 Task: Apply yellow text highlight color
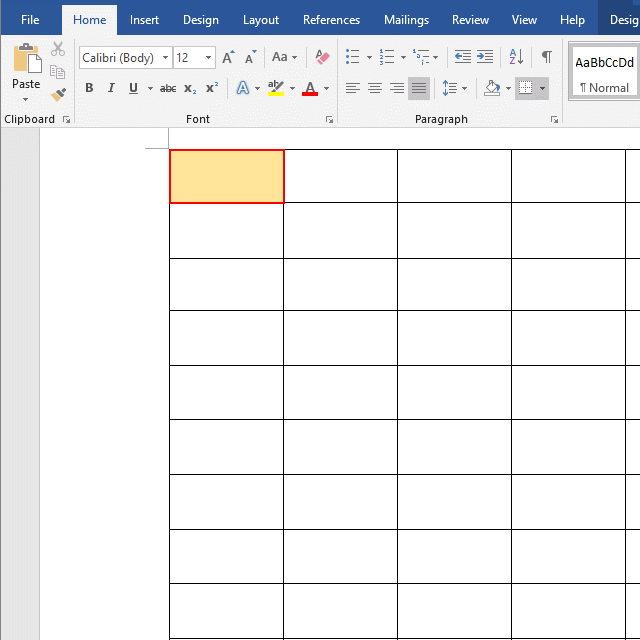276,88
